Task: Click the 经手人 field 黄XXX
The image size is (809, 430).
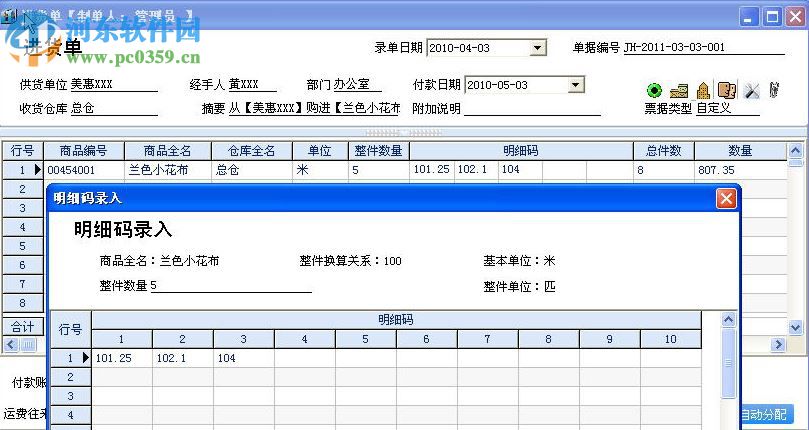Action: point(252,85)
